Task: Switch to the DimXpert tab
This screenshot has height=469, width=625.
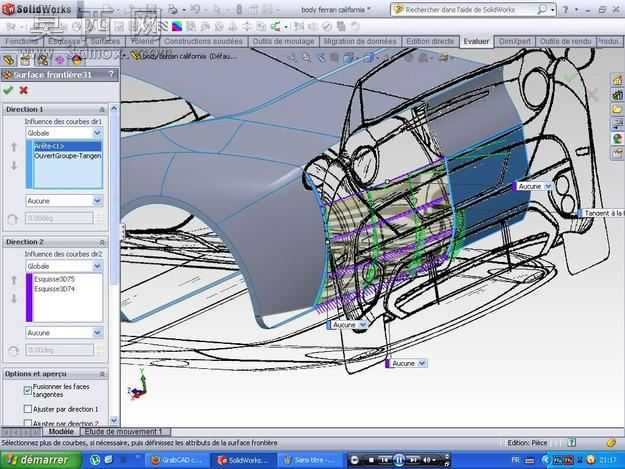Action: 515,41
